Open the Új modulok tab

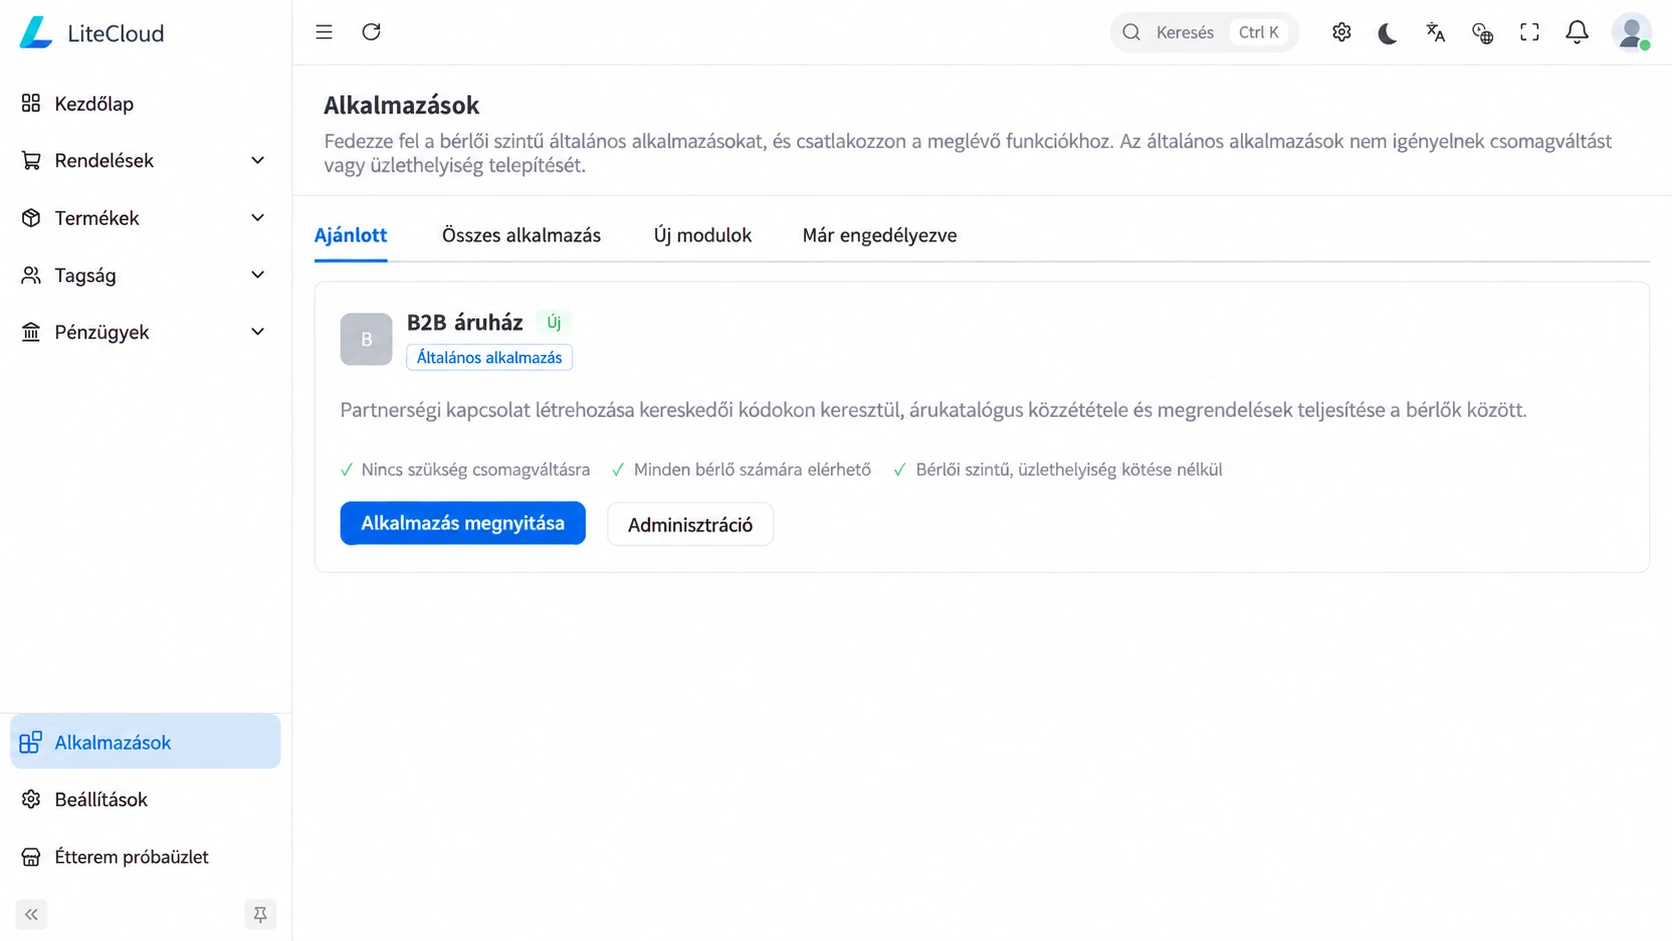(703, 236)
